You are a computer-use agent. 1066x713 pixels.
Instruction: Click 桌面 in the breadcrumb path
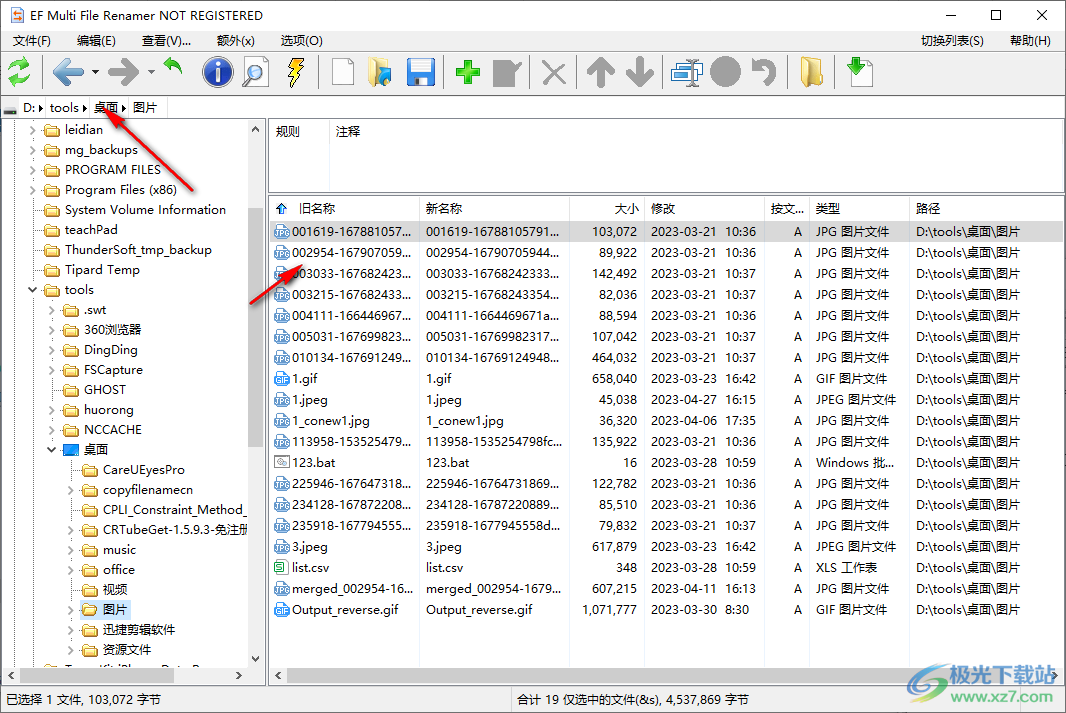click(x=106, y=107)
